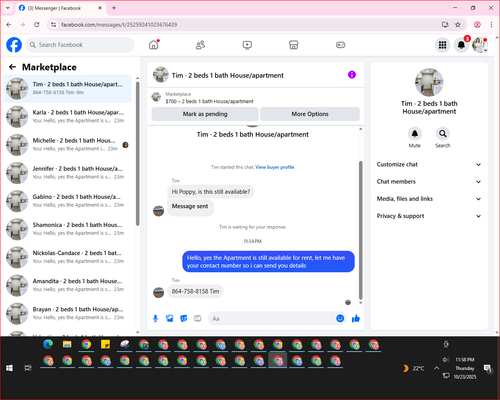500x400 pixels.
Task: Bookmark this page star icon
Action: coord(458,24)
